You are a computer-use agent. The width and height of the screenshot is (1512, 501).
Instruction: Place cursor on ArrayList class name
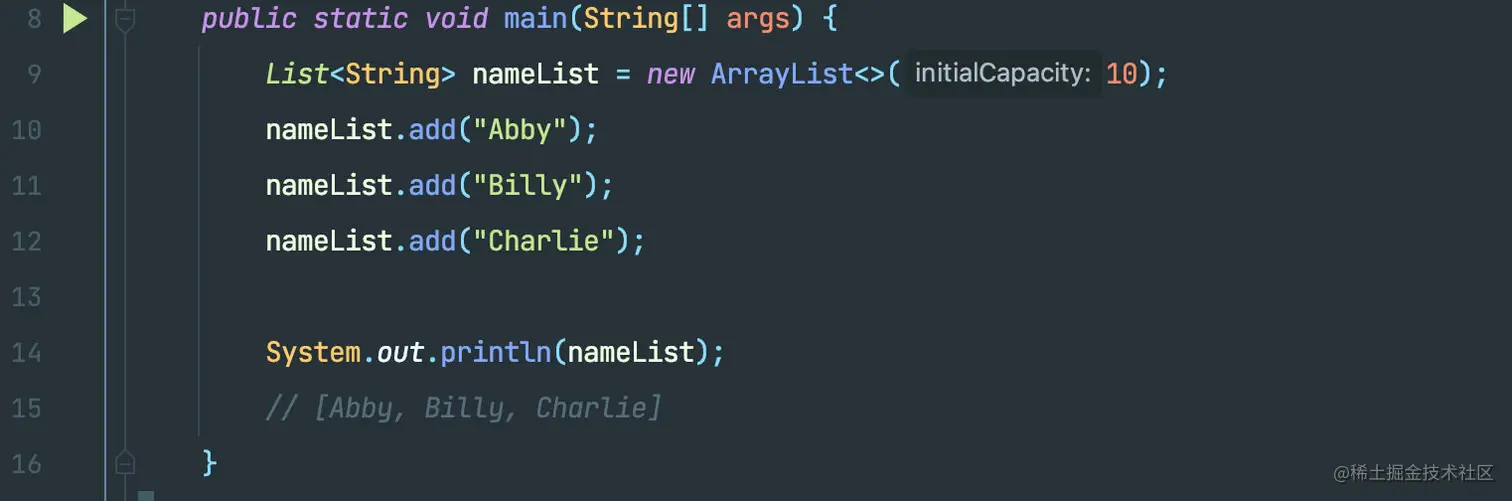pyautogui.click(x=782, y=74)
